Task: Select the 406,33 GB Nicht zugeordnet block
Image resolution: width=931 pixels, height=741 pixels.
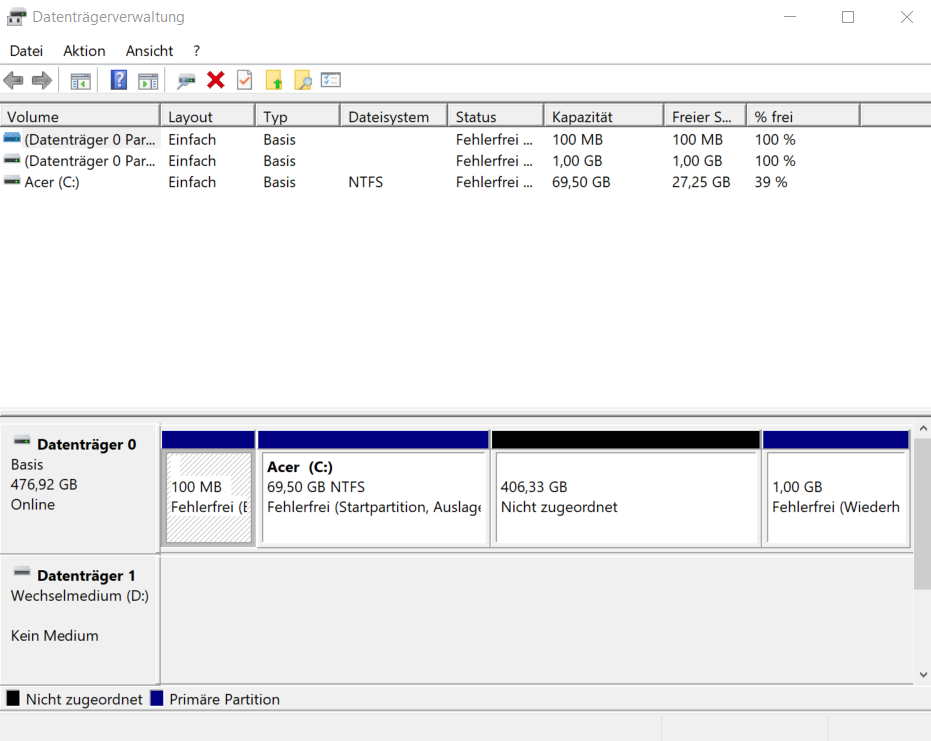Action: (x=627, y=498)
